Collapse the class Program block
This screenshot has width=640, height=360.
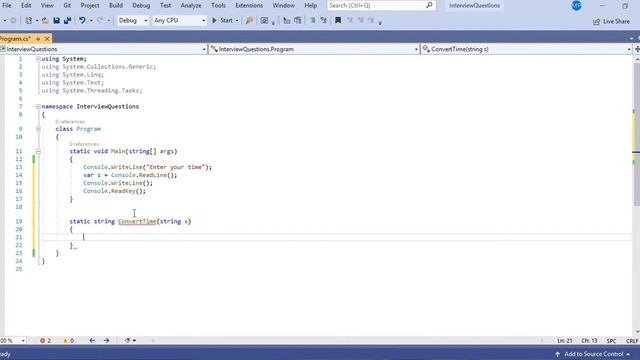(x=38, y=129)
